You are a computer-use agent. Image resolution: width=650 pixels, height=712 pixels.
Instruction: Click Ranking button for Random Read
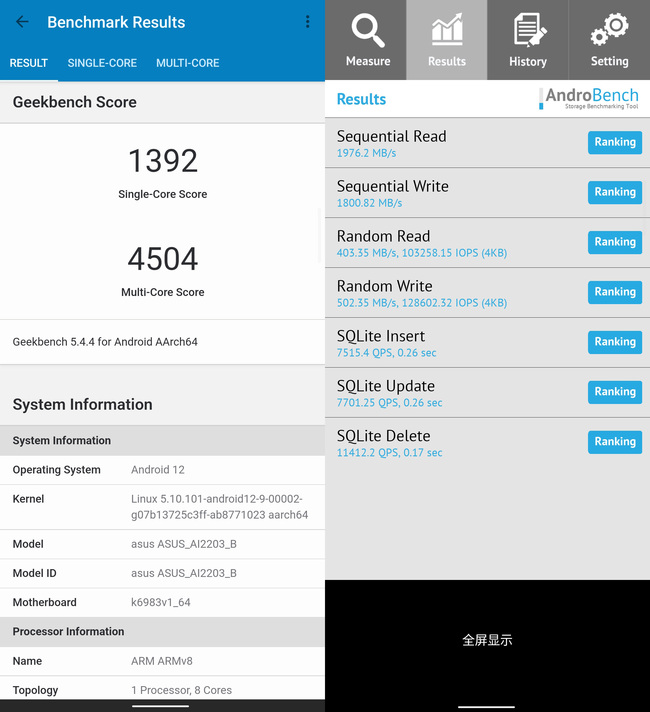pos(615,242)
